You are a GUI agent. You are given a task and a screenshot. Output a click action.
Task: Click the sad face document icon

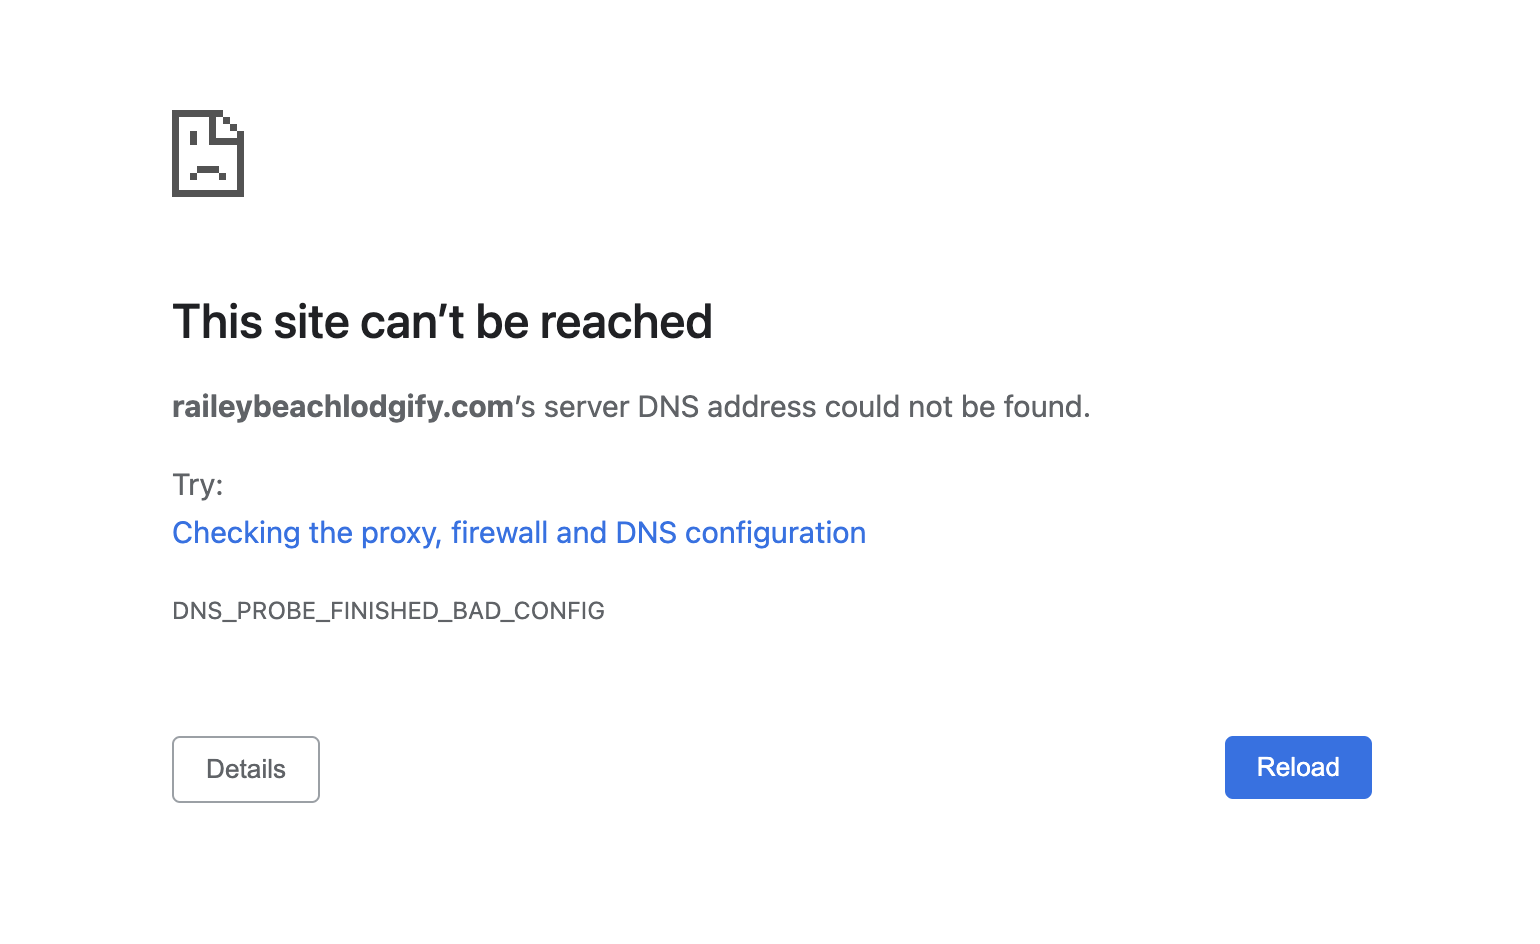point(207,155)
